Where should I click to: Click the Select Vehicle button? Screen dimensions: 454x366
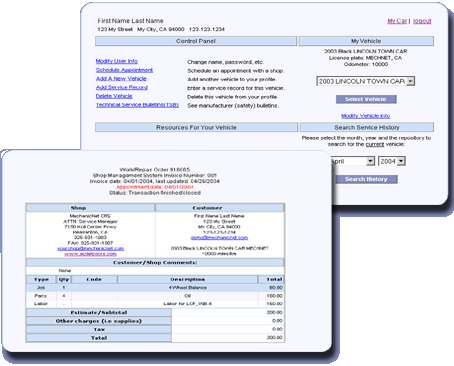pos(366,99)
